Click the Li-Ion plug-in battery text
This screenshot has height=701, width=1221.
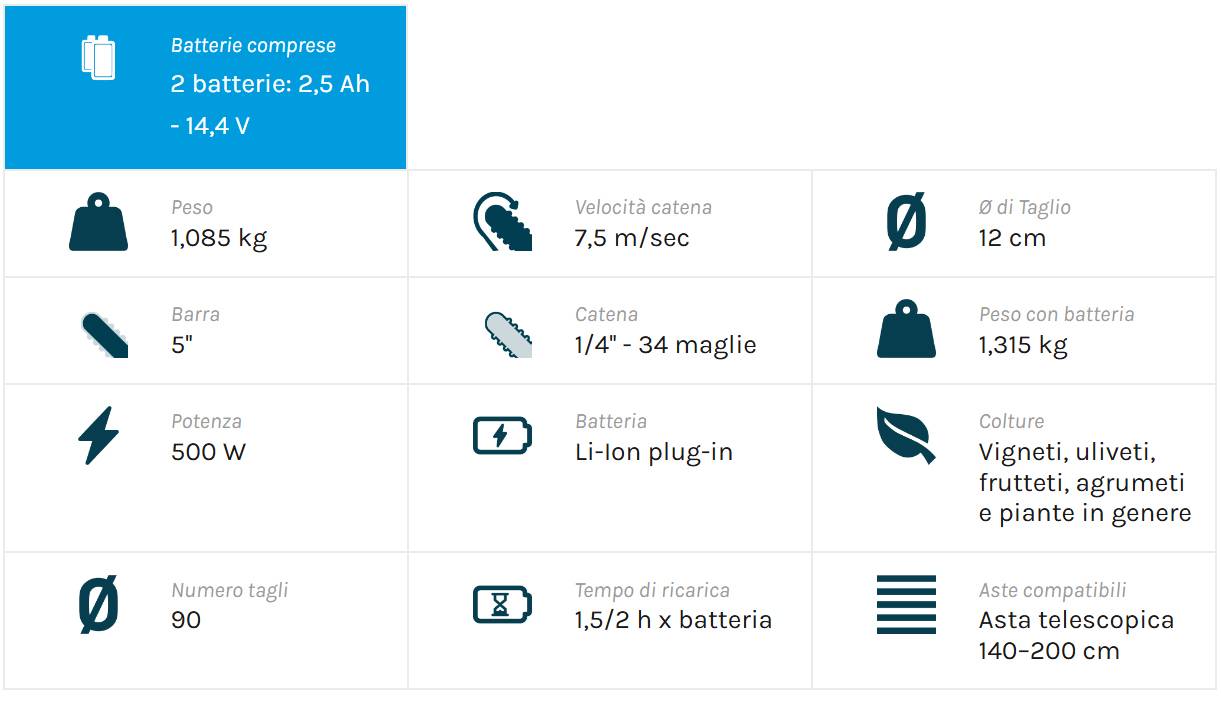tap(654, 452)
